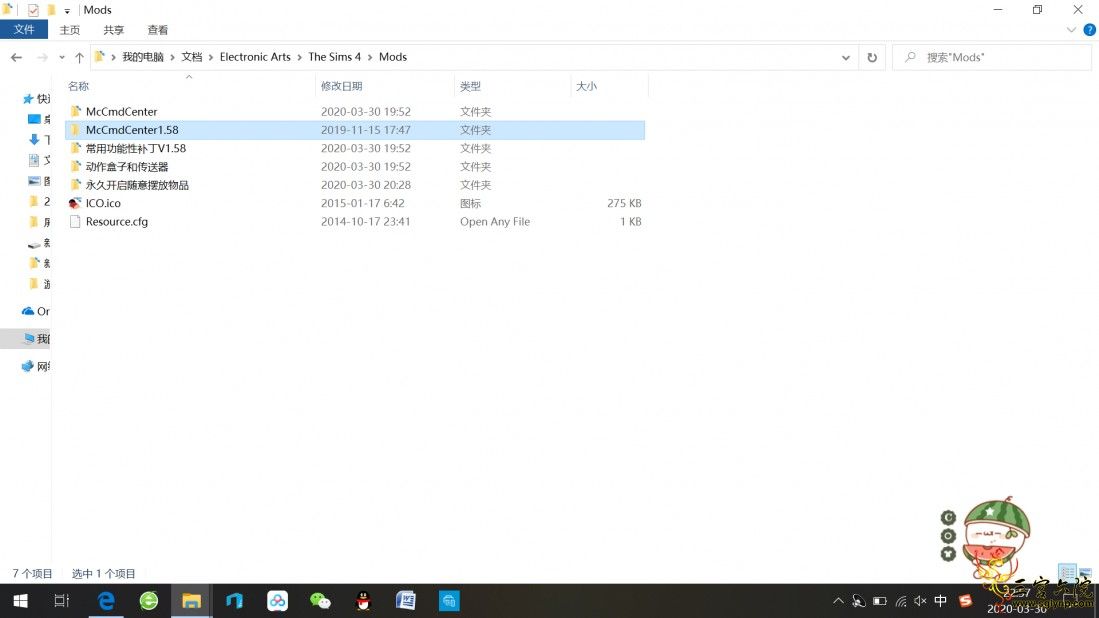
Task: Expand breadcrumb arrow after 文档
Action: tap(210, 57)
